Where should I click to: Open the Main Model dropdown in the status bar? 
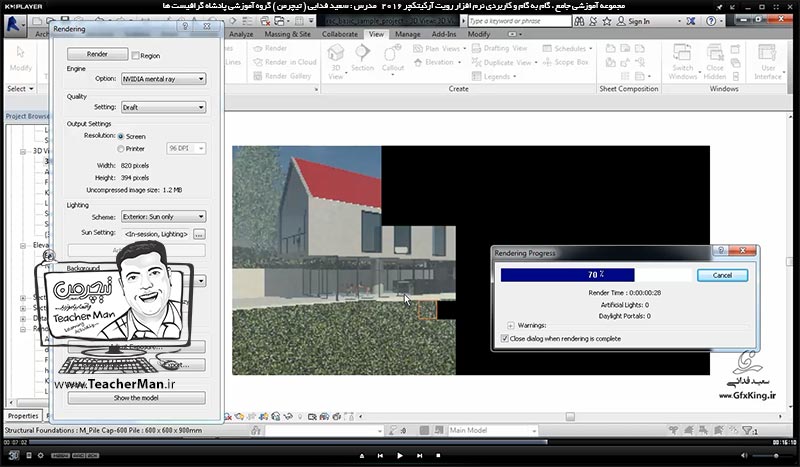click(x=492, y=431)
